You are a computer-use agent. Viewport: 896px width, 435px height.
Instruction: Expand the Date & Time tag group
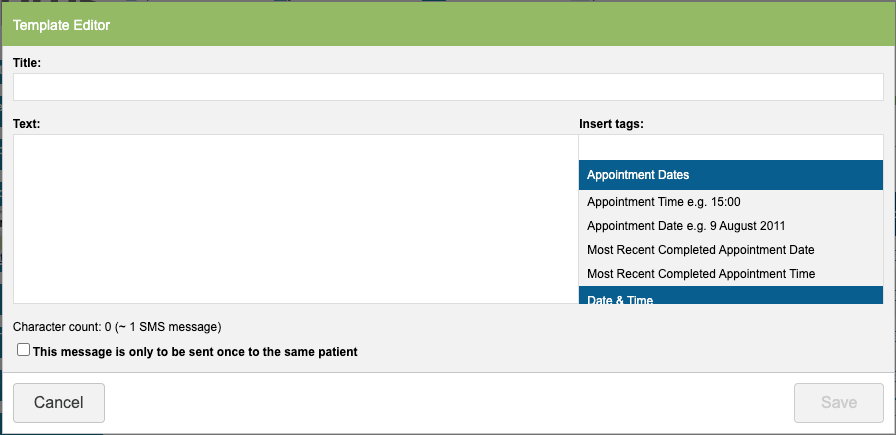[731, 298]
